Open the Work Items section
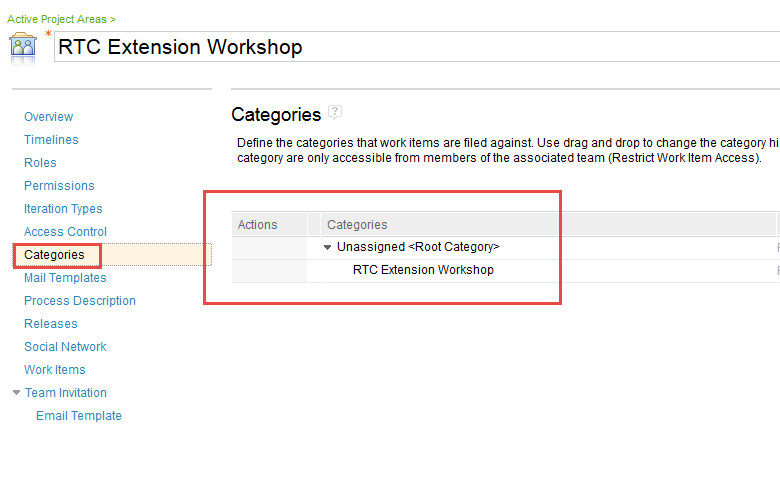 pyautogui.click(x=54, y=370)
